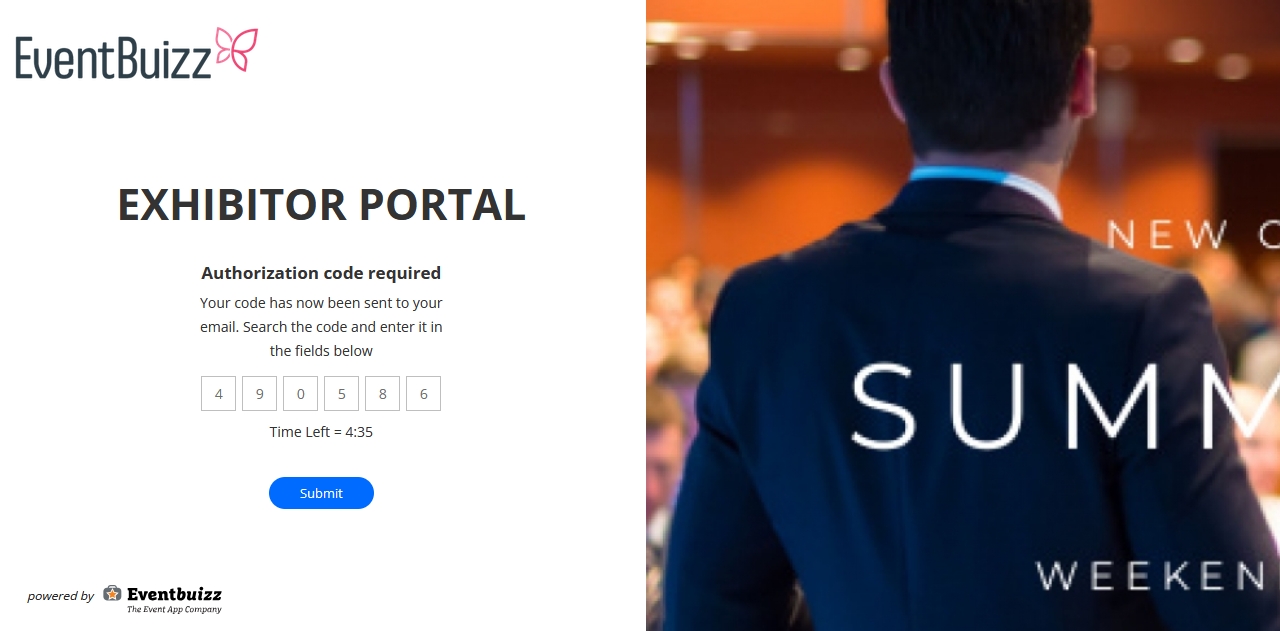The height and width of the screenshot is (631, 1280).
Task: Click 'The Event App Company' tagline
Action: pyautogui.click(x=174, y=609)
